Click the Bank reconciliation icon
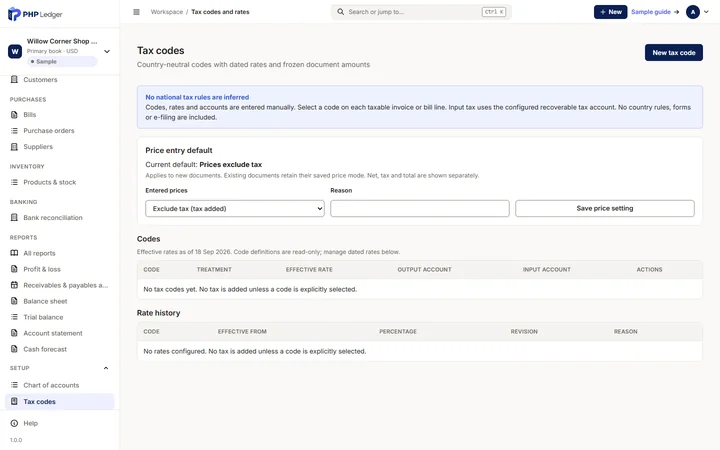Image resolution: width=720 pixels, height=450 pixels. click(14, 217)
